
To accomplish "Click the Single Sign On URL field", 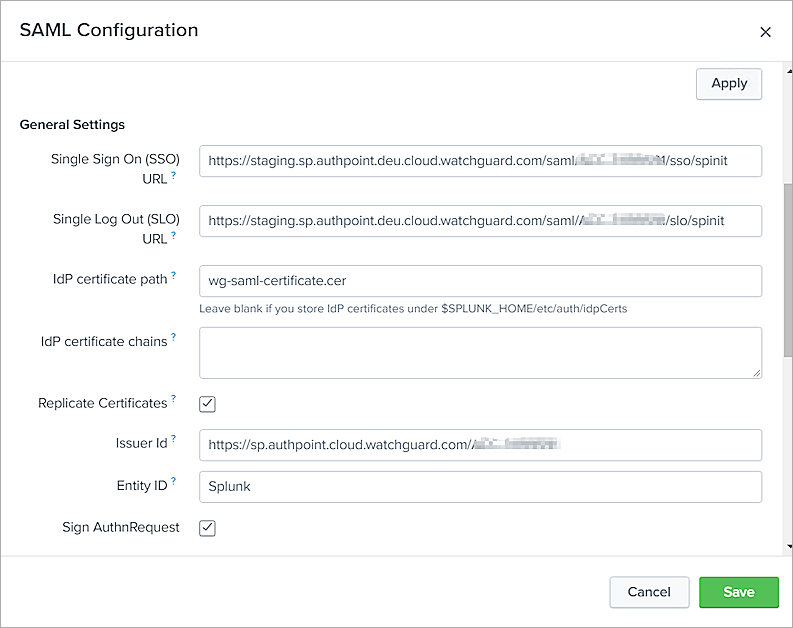I will [480, 161].
